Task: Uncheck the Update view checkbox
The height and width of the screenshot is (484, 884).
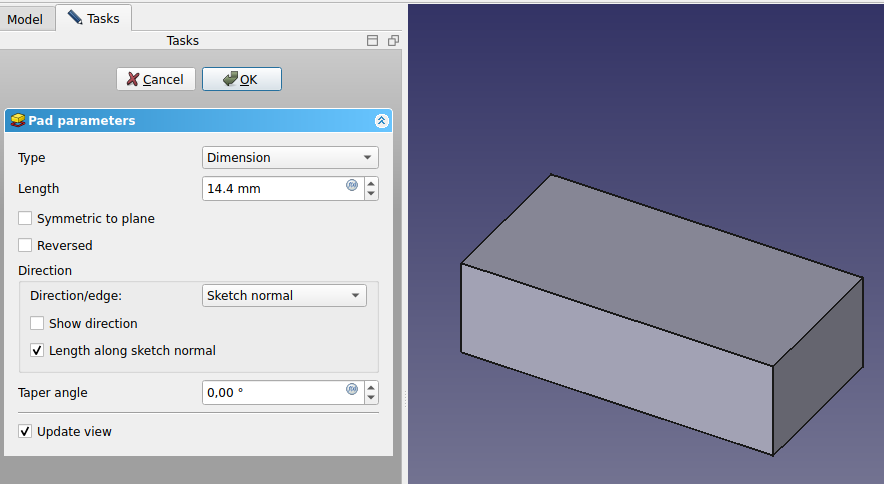Action: [x=25, y=432]
